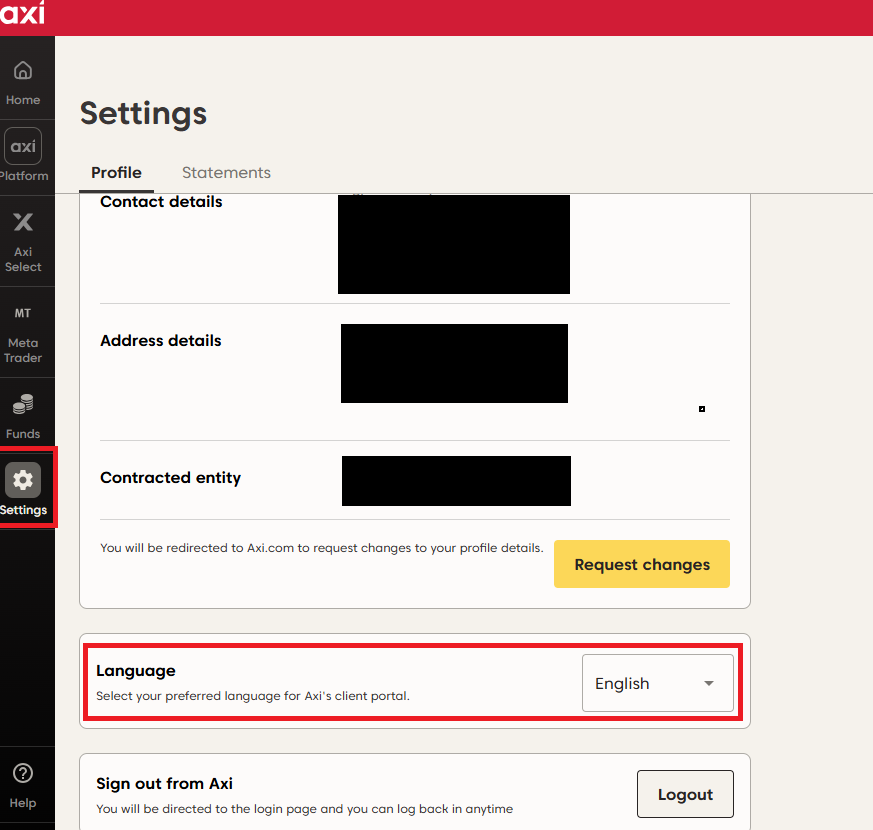Select the Profile tab
This screenshot has height=830, width=873.
116,172
